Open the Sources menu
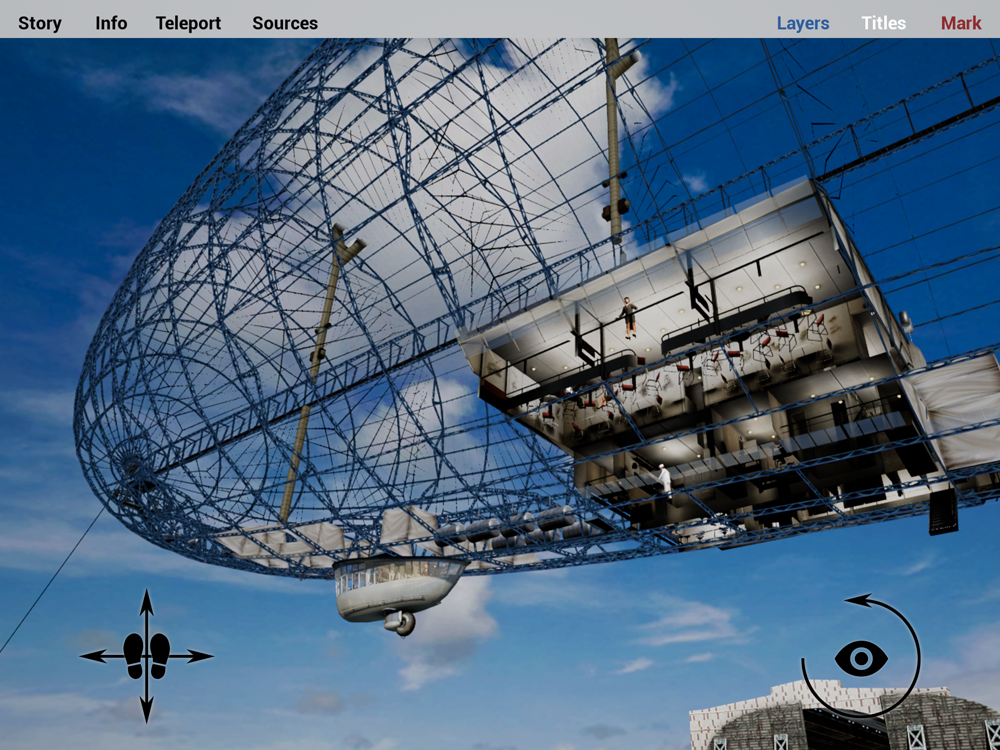The width and height of the screenshot is (1000, 750). [284, 23]
